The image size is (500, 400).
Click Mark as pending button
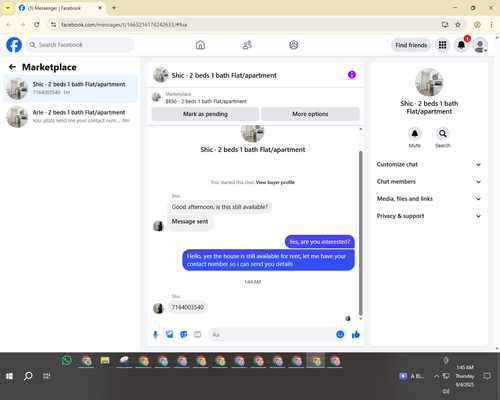click(205, 114)
